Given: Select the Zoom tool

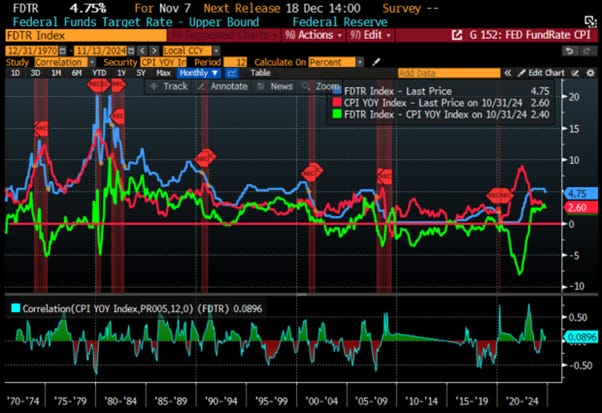Looking at the screenshot, I should click(321, 86).
